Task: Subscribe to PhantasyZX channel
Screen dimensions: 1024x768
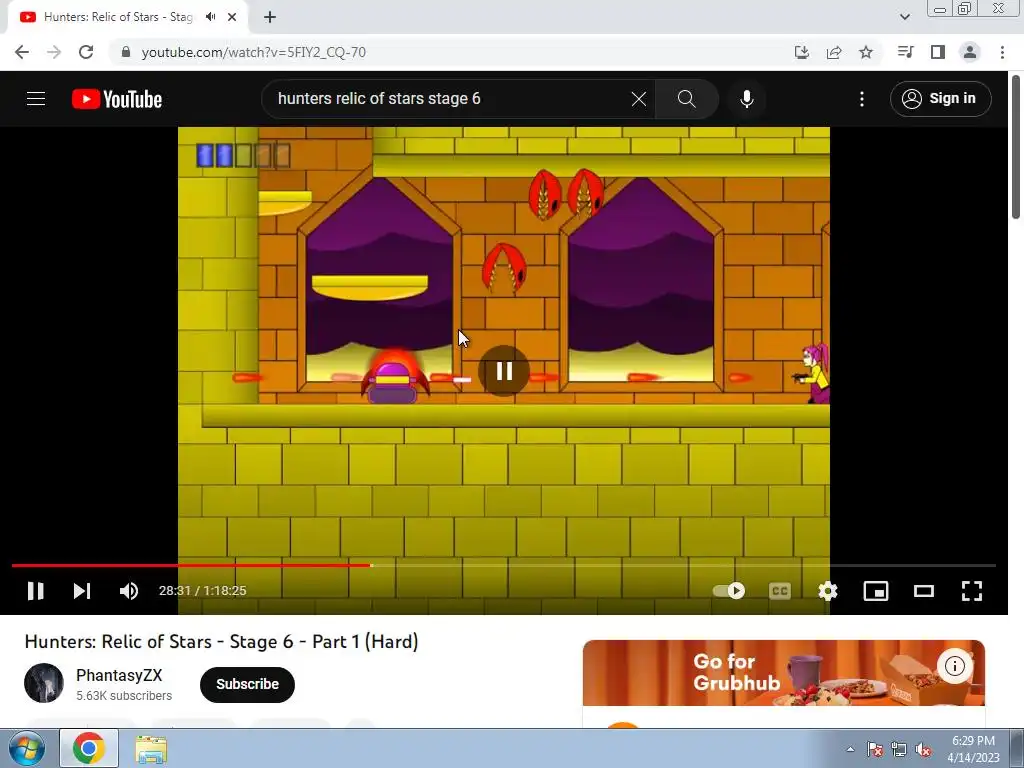Action: click(x=248, y=684)
